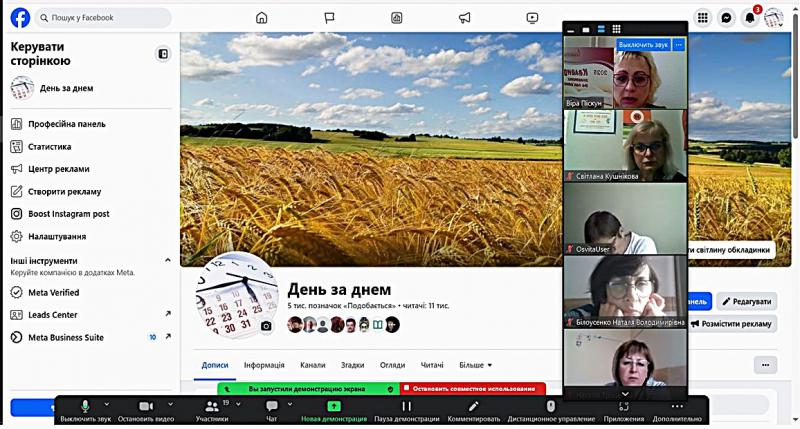The width and height of the screenshot is (800, 429).
Task: Show more participants with the down chevron
Action: click(x=624, y=394)
